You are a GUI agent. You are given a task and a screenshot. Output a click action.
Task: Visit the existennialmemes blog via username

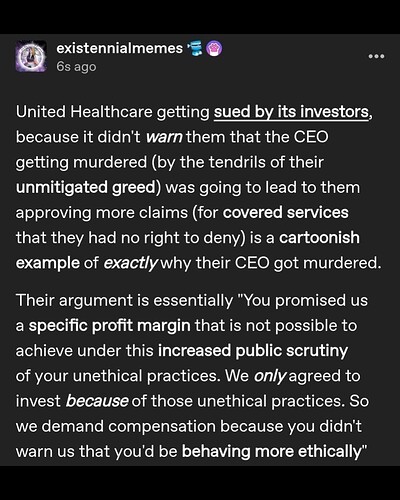[x=120, y=48]
